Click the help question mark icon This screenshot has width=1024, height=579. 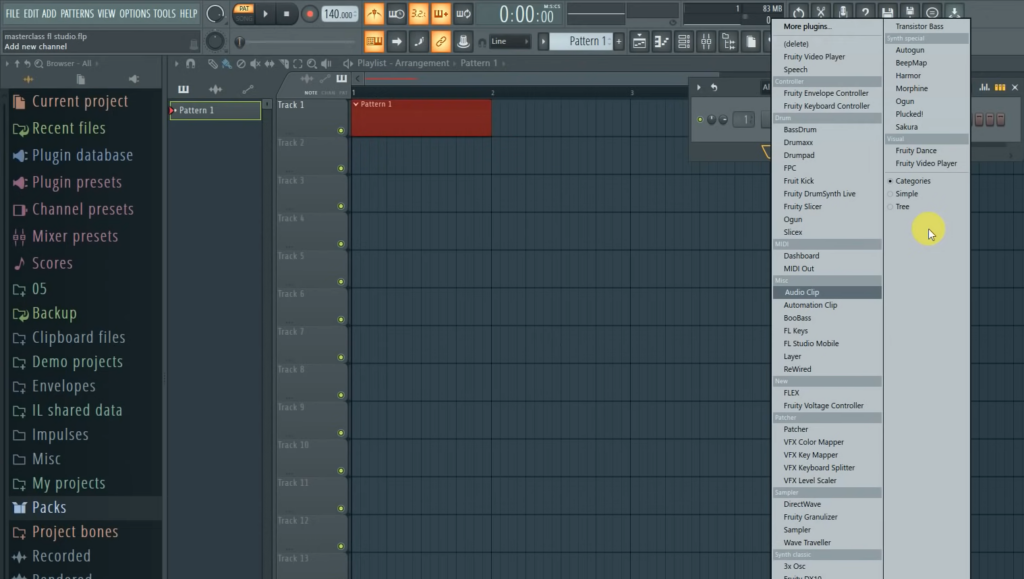pyautogui.click(x=866, y=12)
